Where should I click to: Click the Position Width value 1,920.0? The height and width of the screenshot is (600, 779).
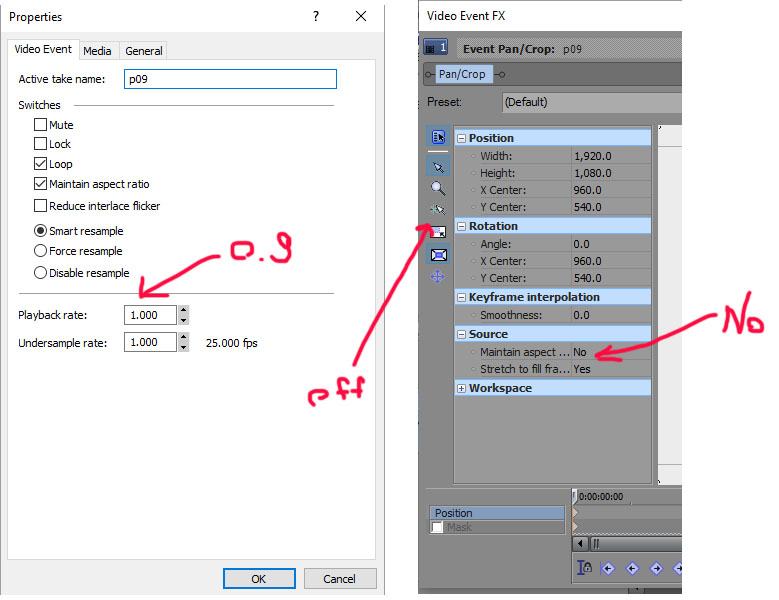tap(611, 156)
